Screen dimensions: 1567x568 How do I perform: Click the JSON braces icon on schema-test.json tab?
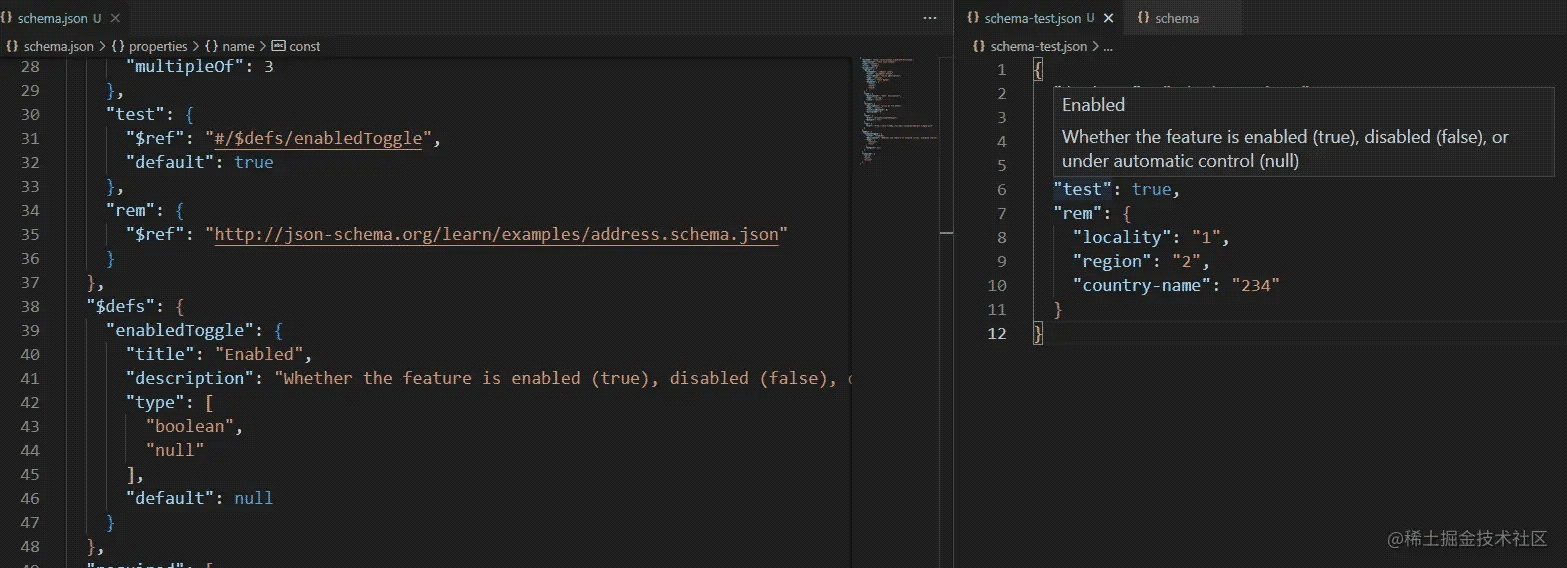(973, 18)
